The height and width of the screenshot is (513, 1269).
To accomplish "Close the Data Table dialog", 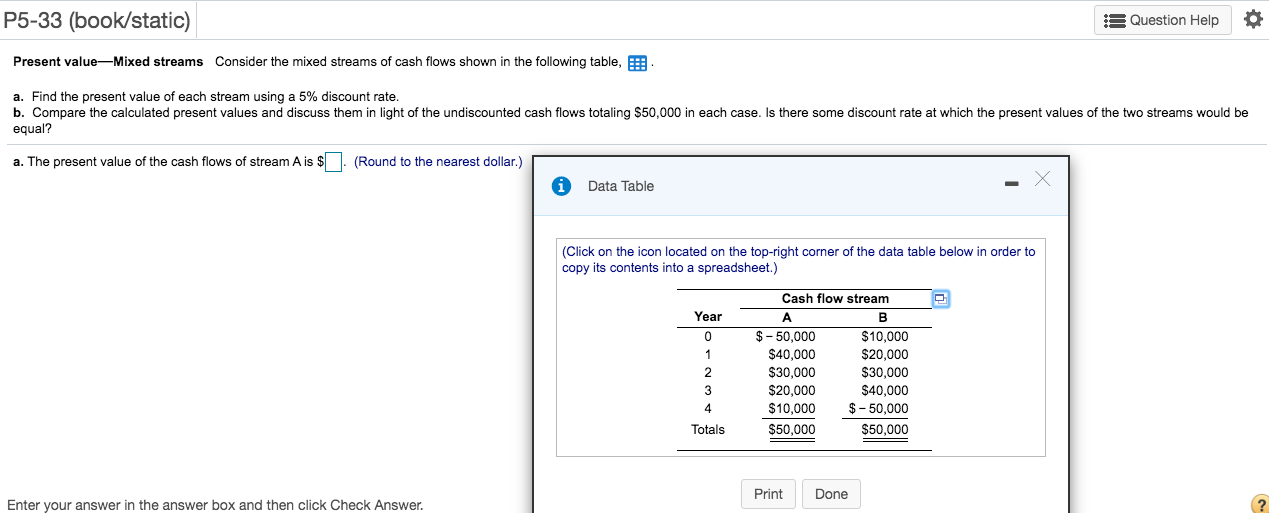I will (1043, 179).
